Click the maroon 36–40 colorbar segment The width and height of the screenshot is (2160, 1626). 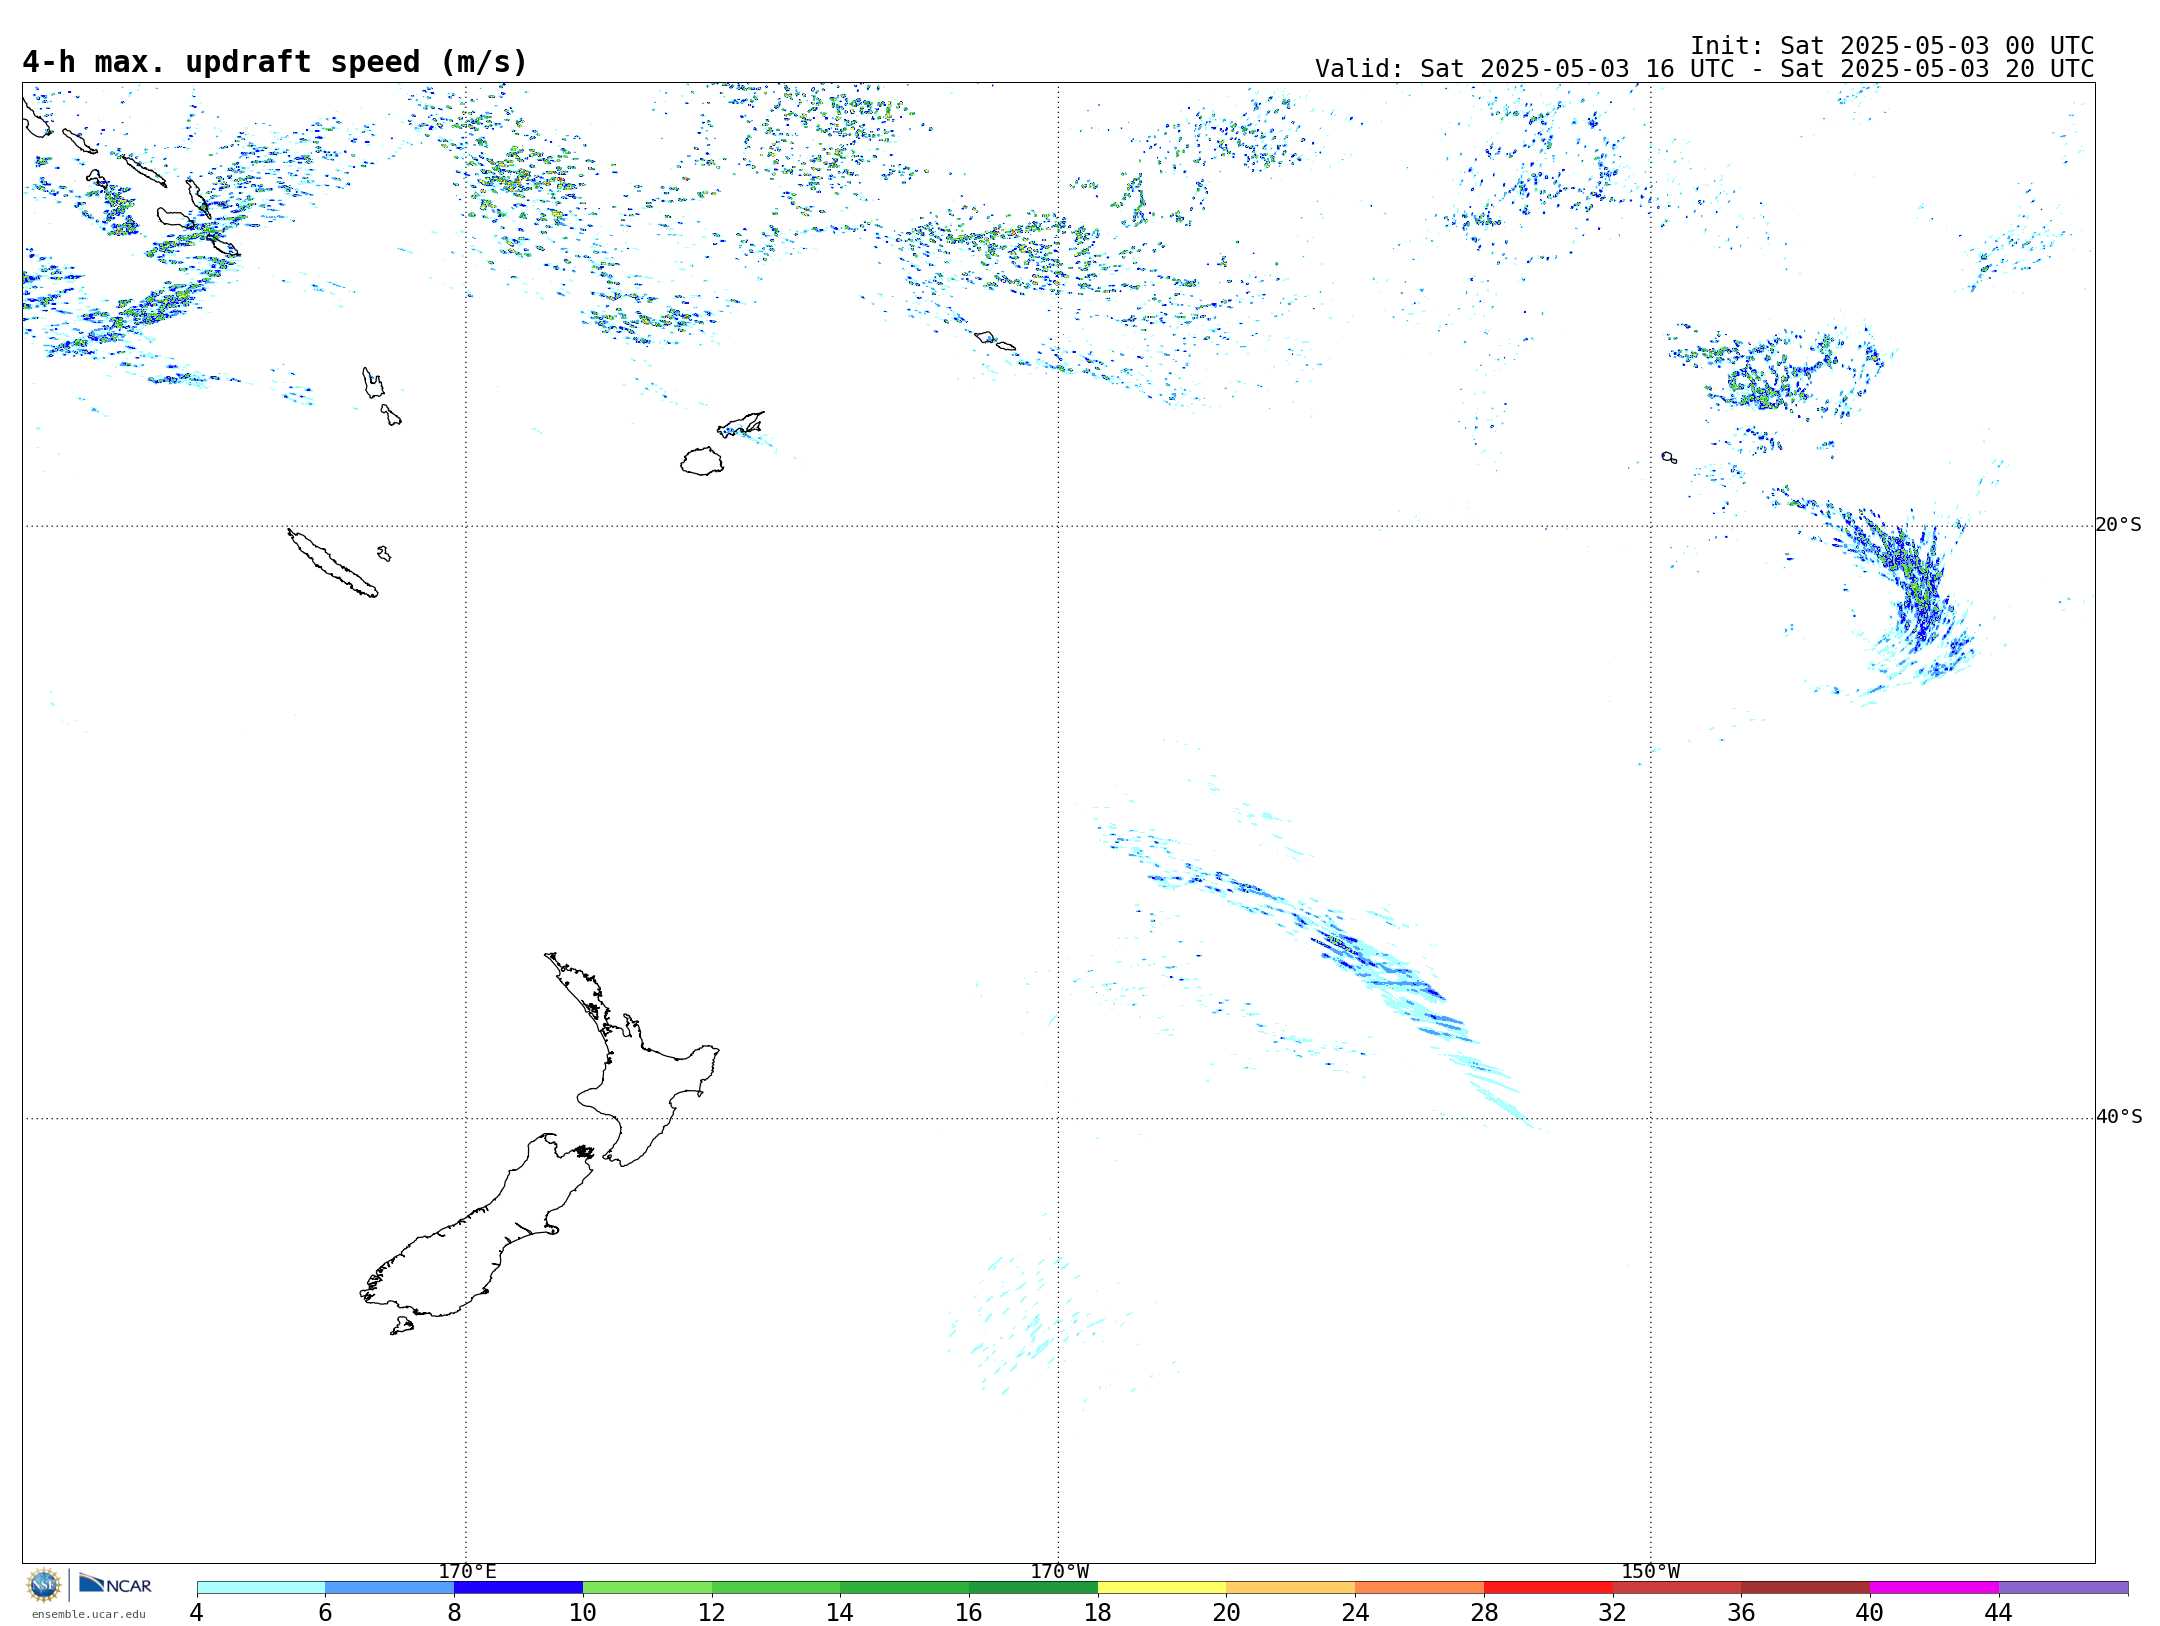point(1806,1587)
